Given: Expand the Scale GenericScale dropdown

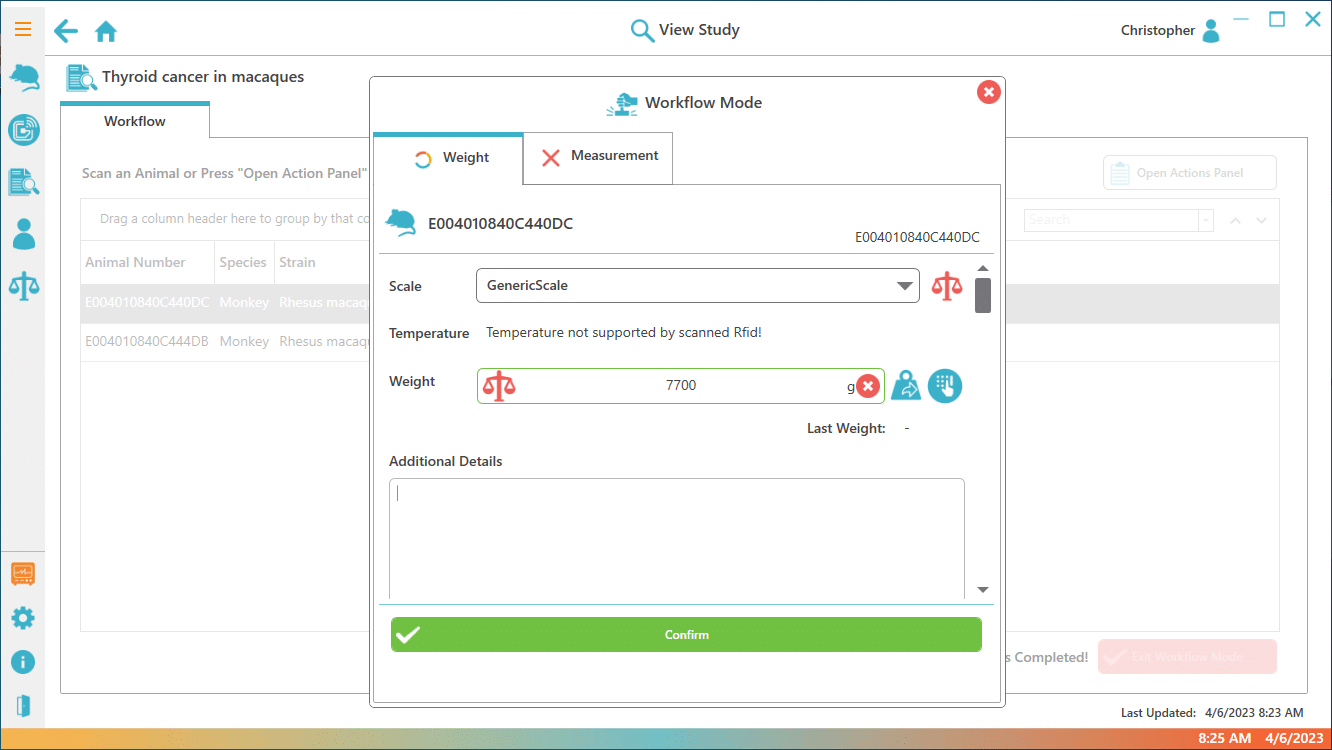Looking at the screenshot, I should pos(697,286).
